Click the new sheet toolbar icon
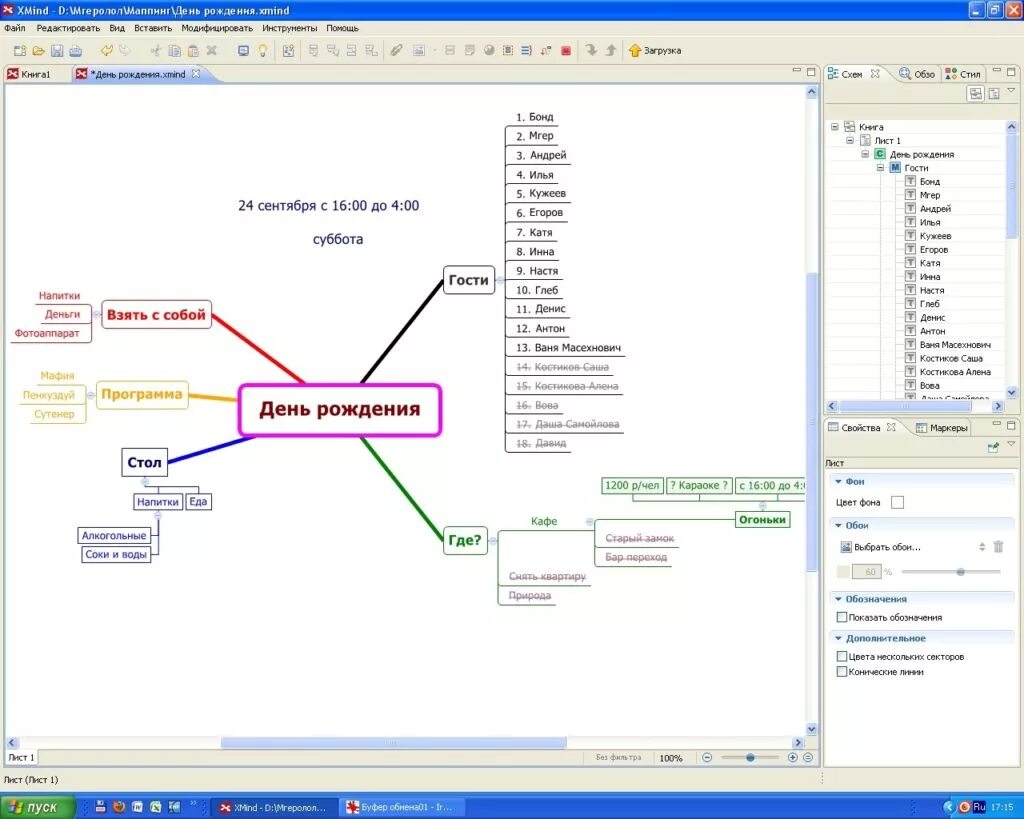 pos(288,50)
